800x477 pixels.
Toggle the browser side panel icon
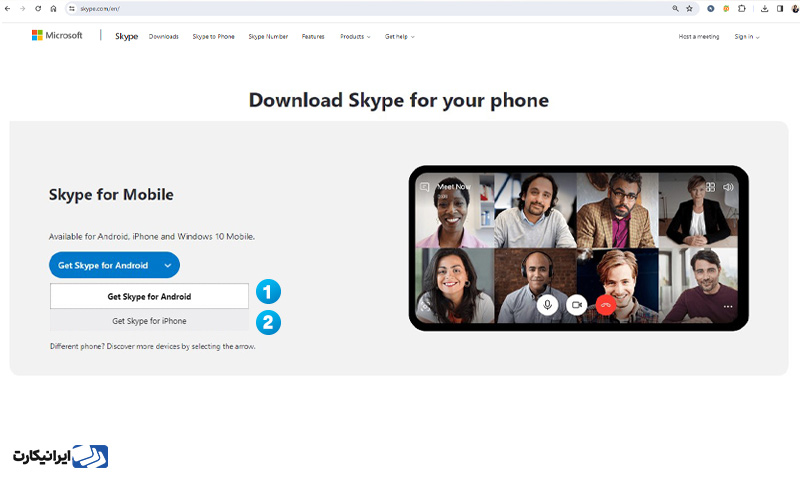click(780, 9)
